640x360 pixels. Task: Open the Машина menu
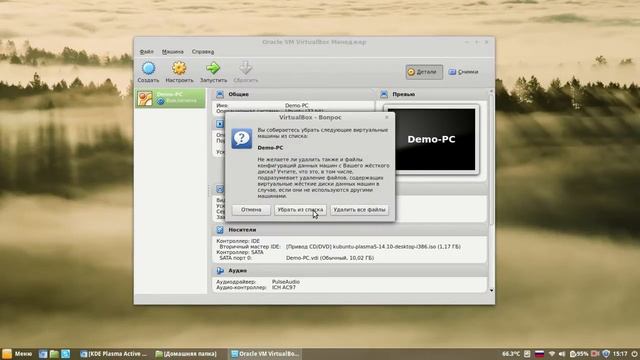coord(173,52)
